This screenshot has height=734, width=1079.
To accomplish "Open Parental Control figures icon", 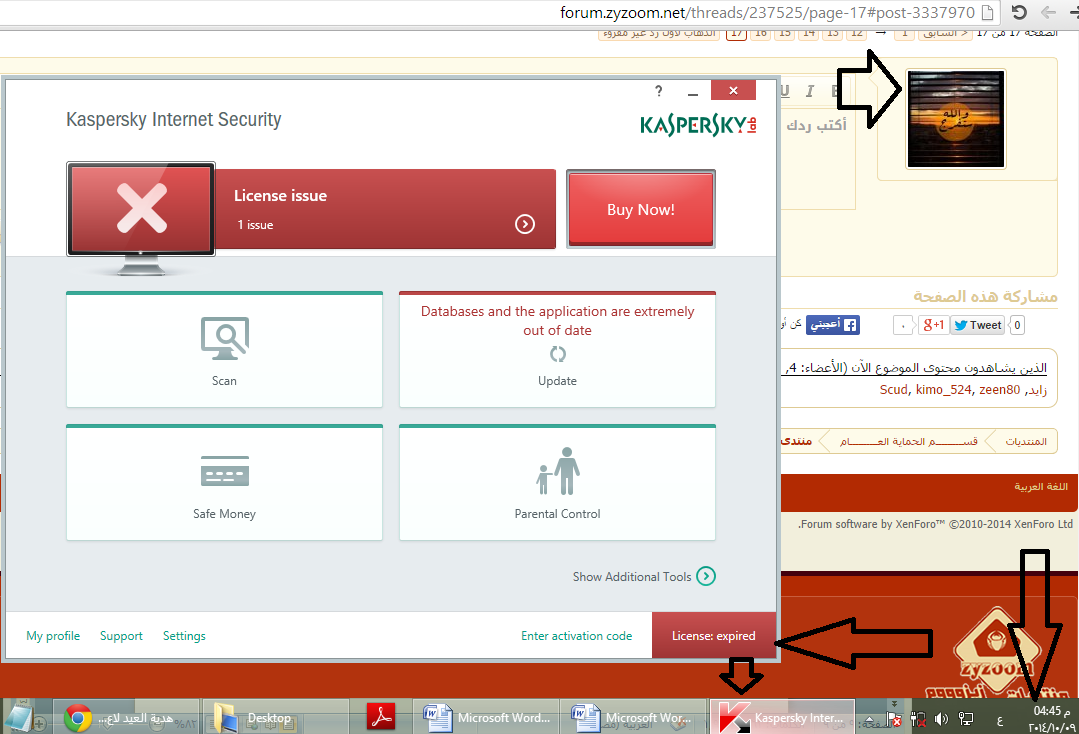I will coord(557,471).
